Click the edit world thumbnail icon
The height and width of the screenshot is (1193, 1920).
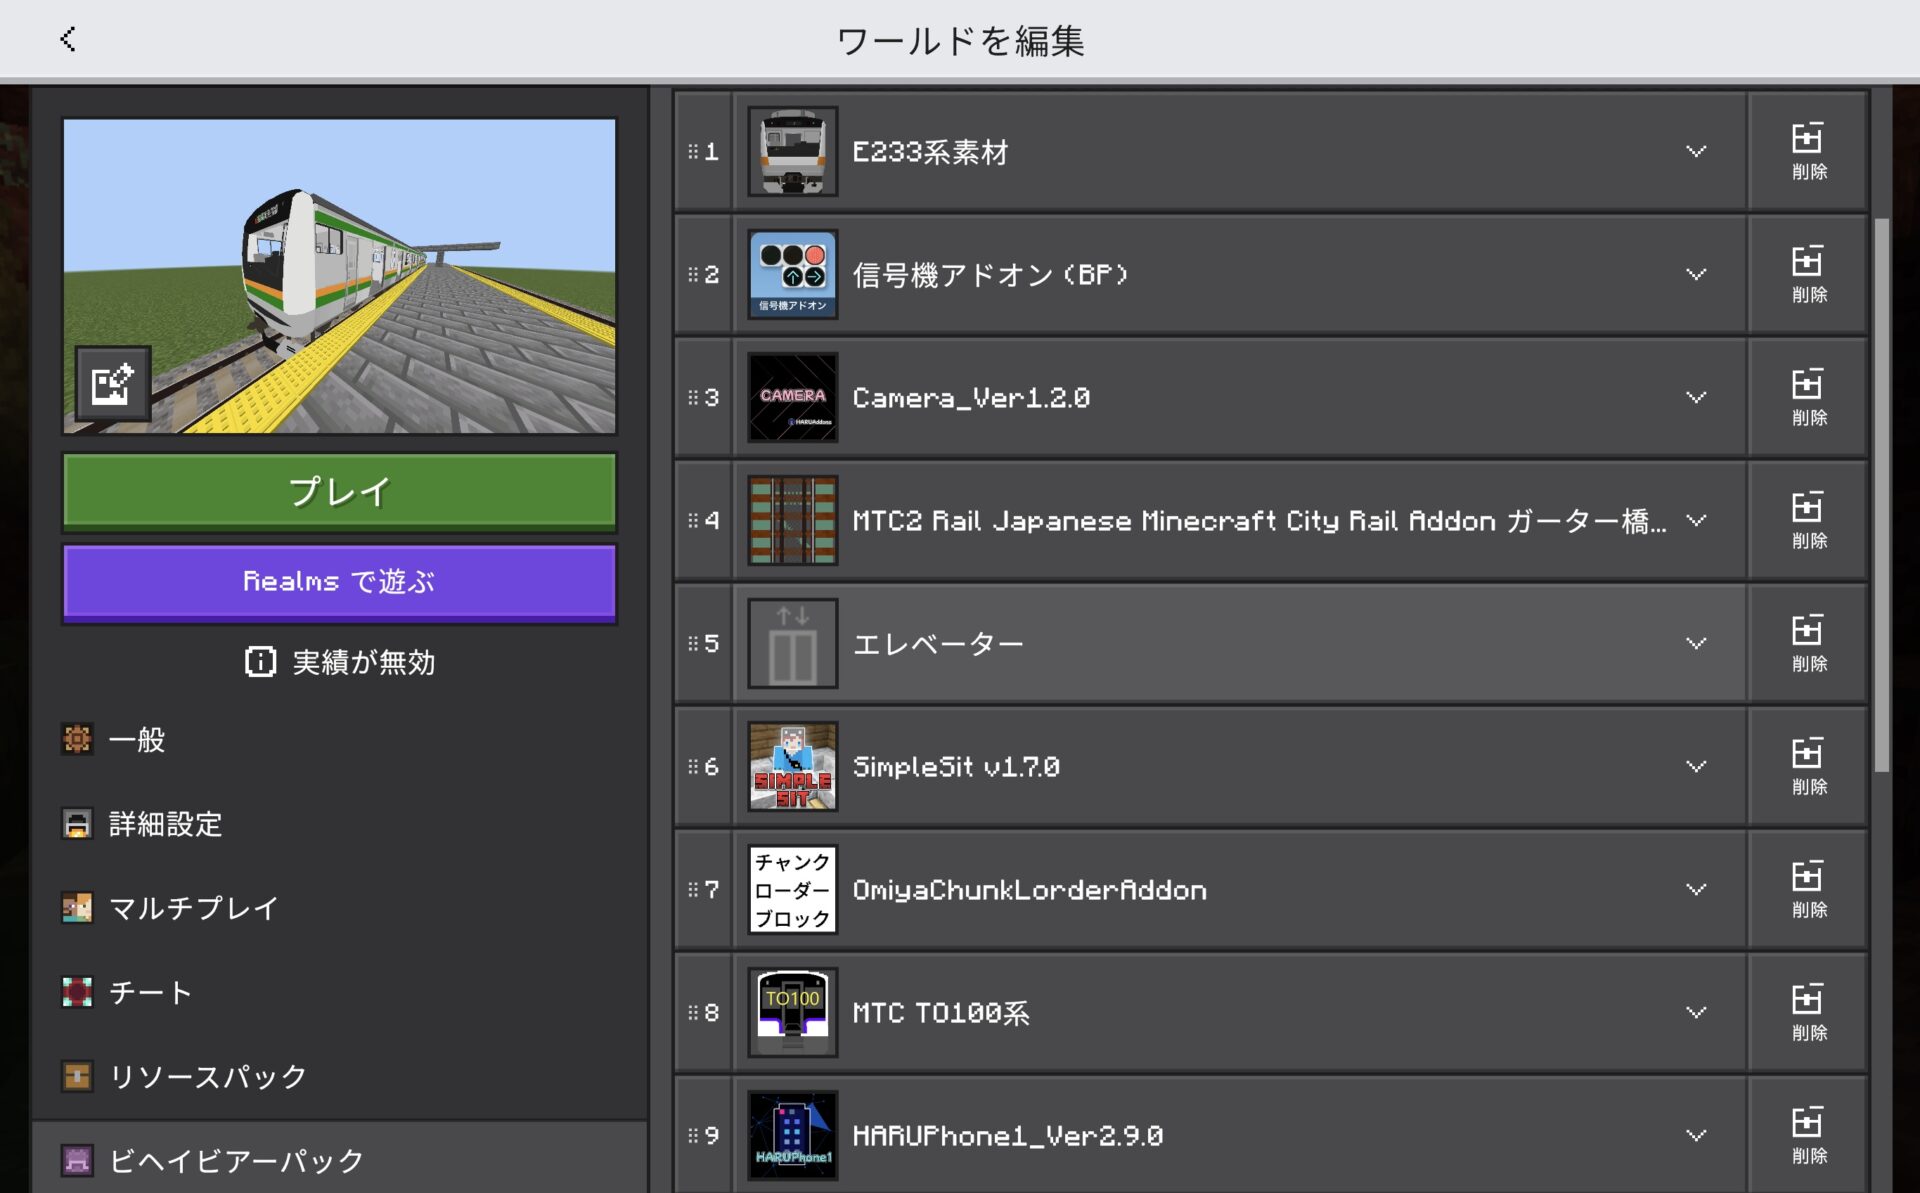click(113, 383)
